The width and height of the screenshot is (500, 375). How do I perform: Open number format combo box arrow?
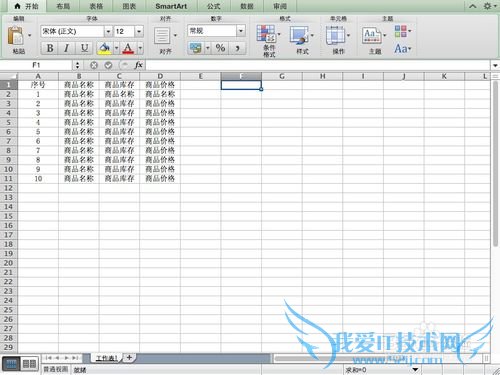241,31
